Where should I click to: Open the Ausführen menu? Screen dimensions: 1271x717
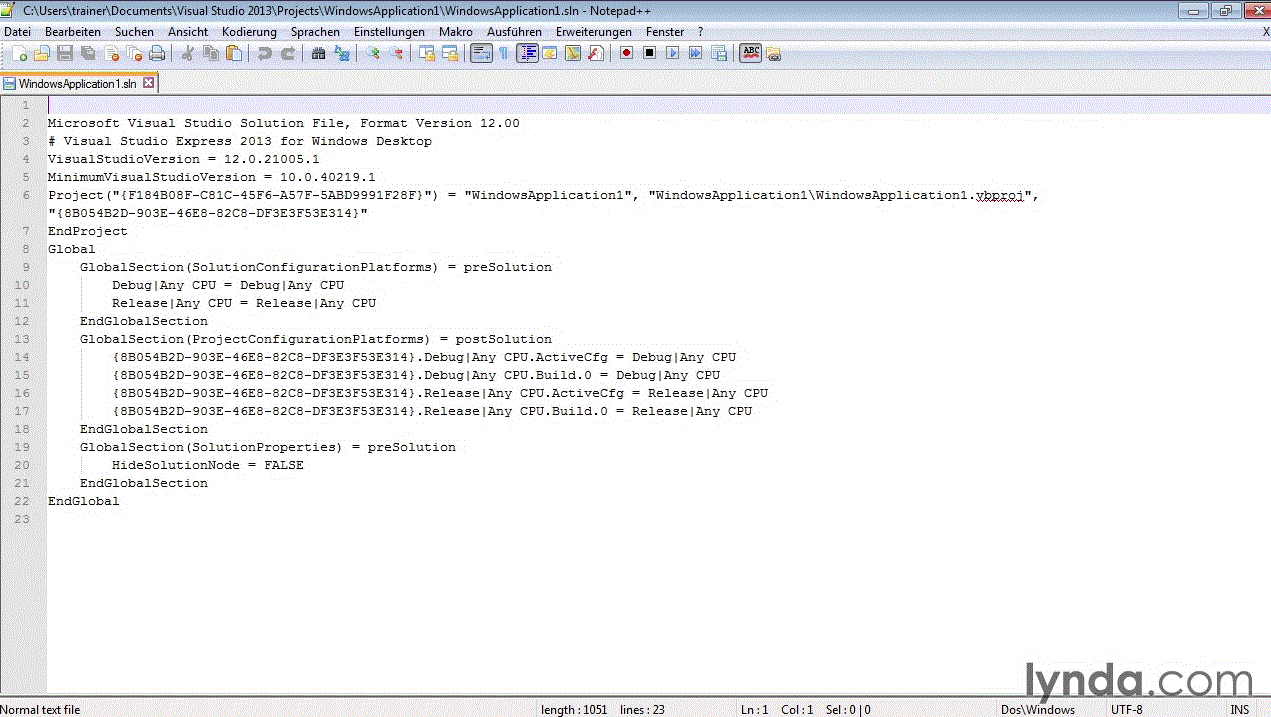click(x=515, y=32)
